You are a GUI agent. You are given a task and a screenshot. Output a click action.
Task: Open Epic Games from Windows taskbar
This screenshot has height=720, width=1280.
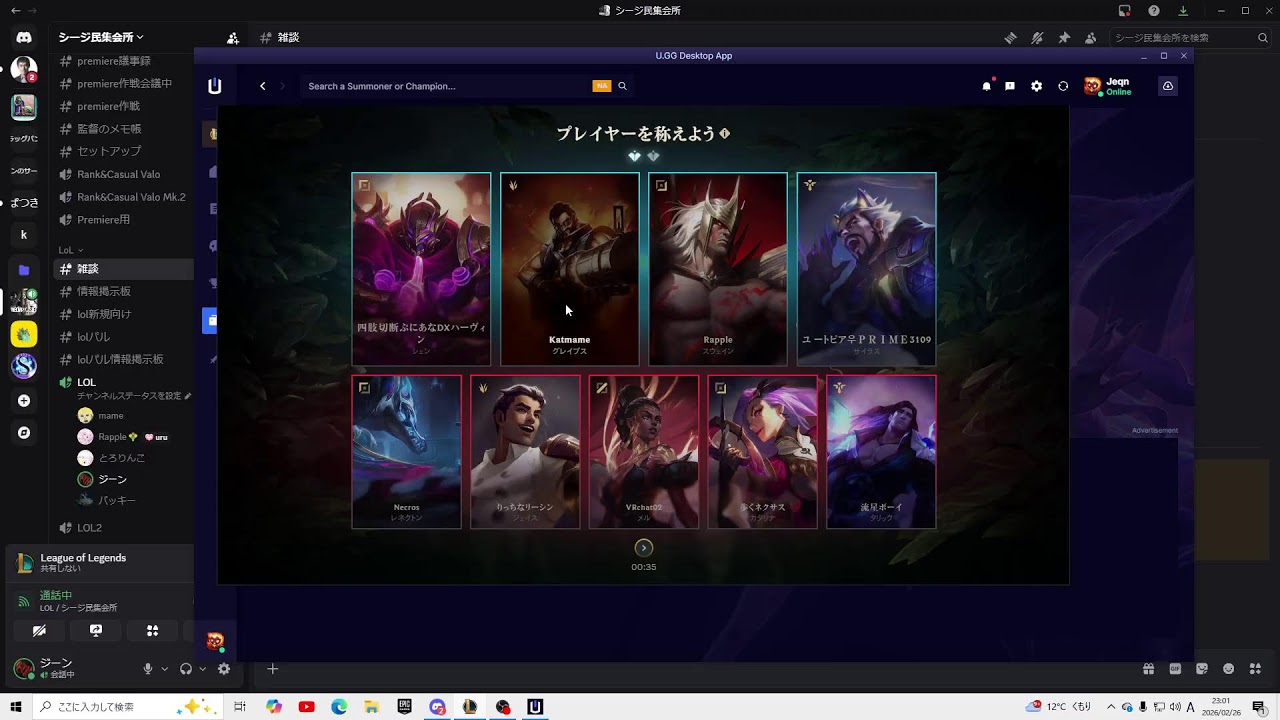click(404, 707)
